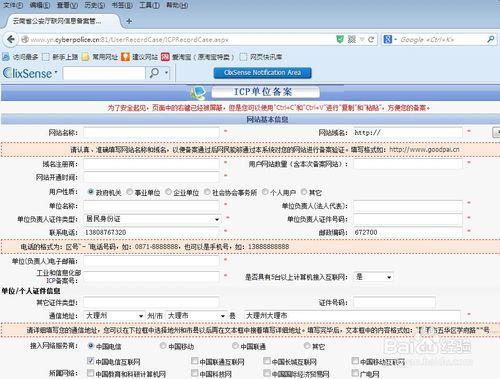
Task: Click the 网站名称 input field
Action: [151, 132]
